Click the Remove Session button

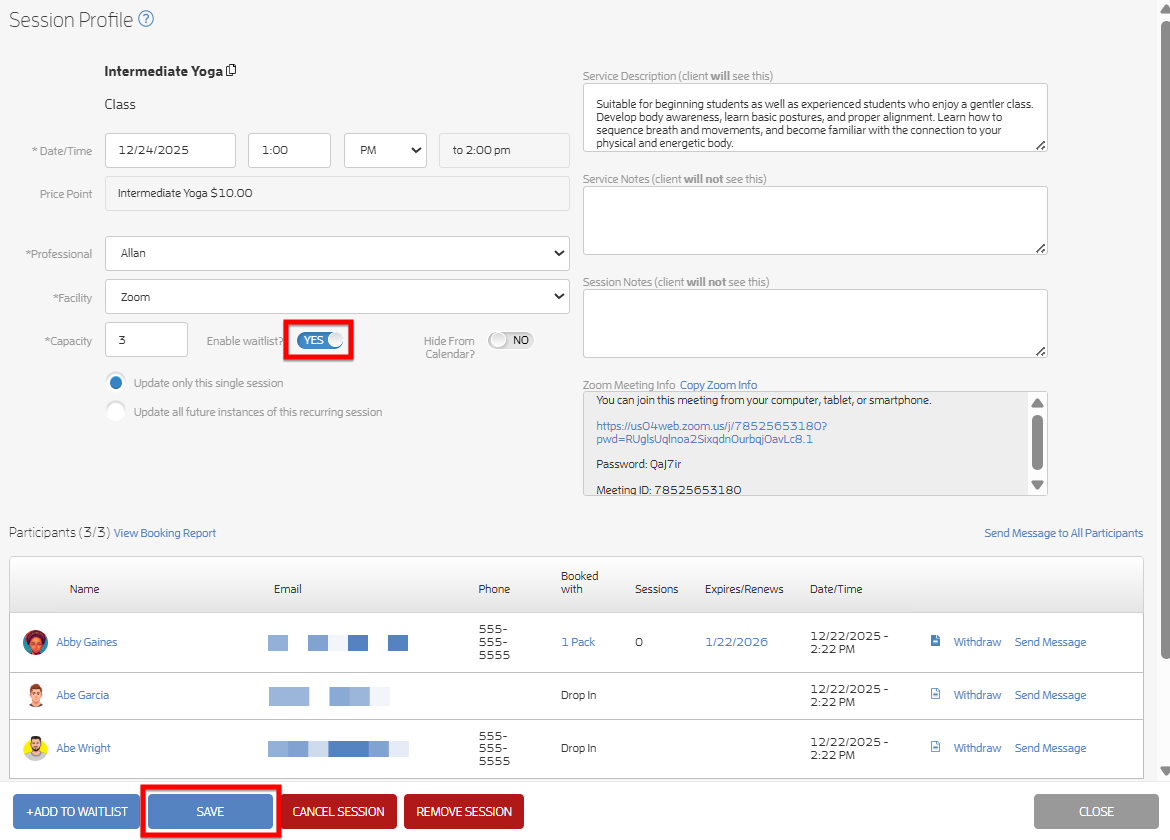click(x=464, y=812)
